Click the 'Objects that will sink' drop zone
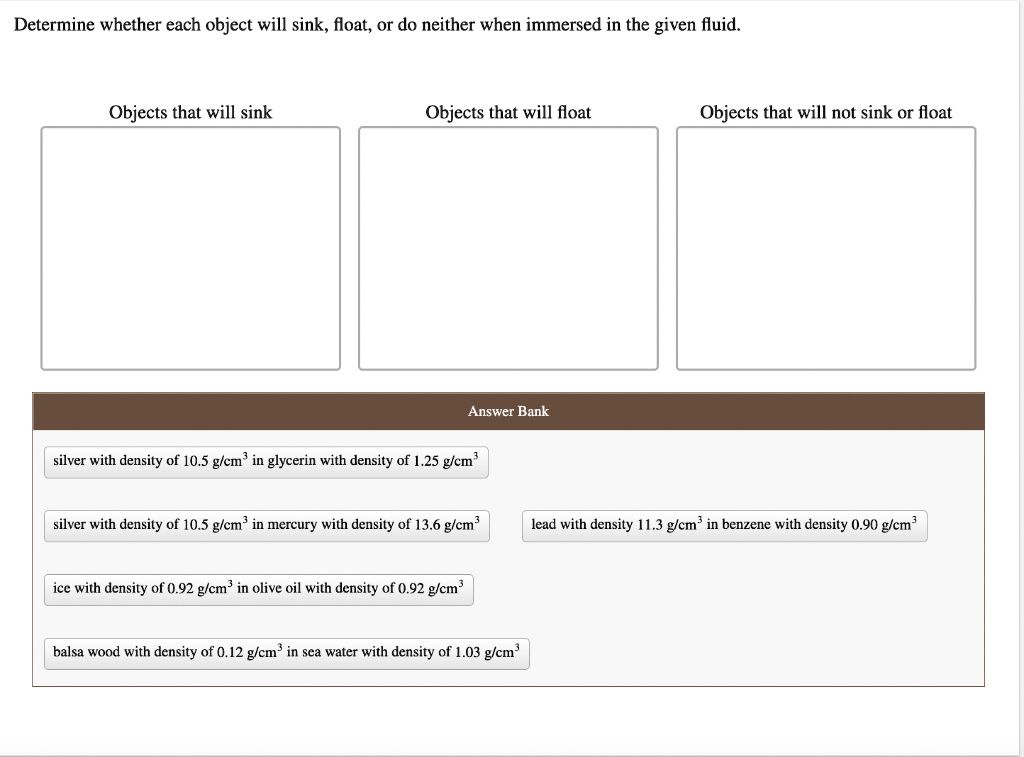 click(x=190, y=247)
